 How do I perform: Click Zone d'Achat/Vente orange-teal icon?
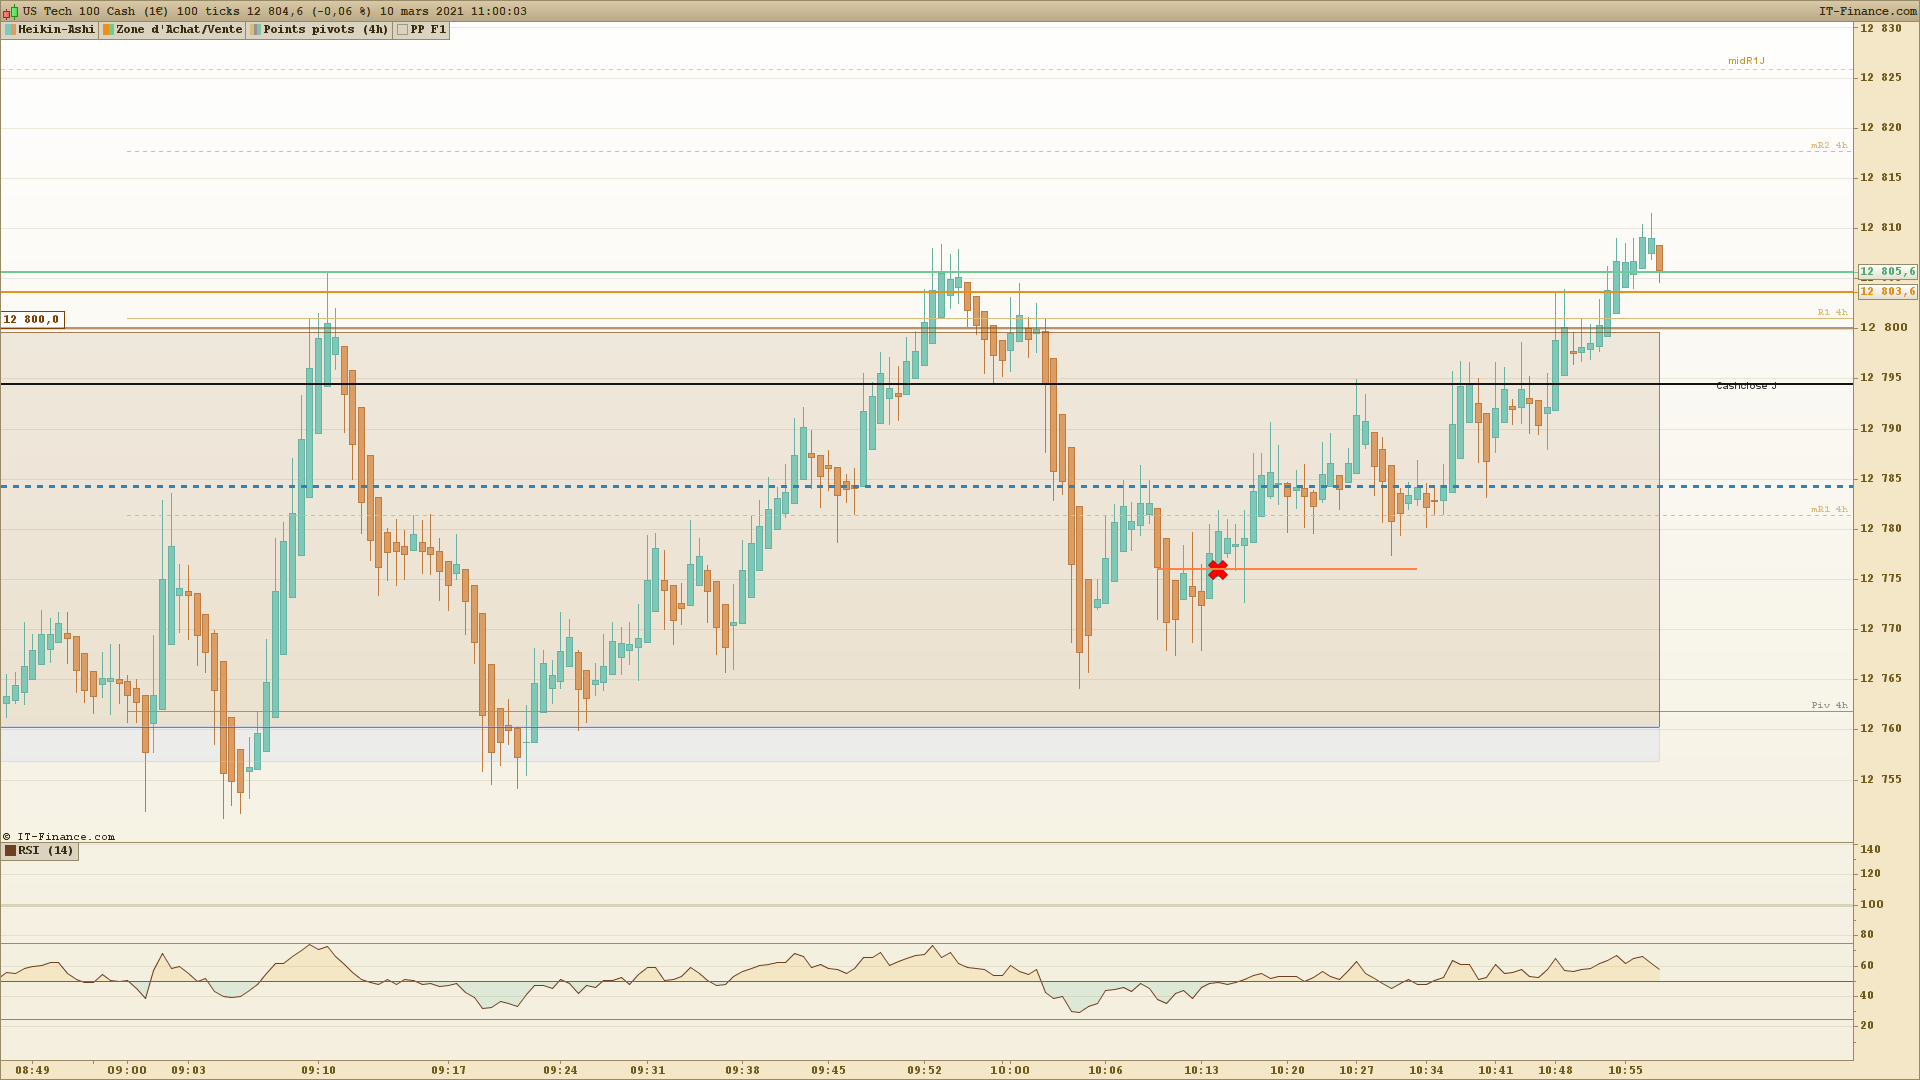click(x=108, y=30)
